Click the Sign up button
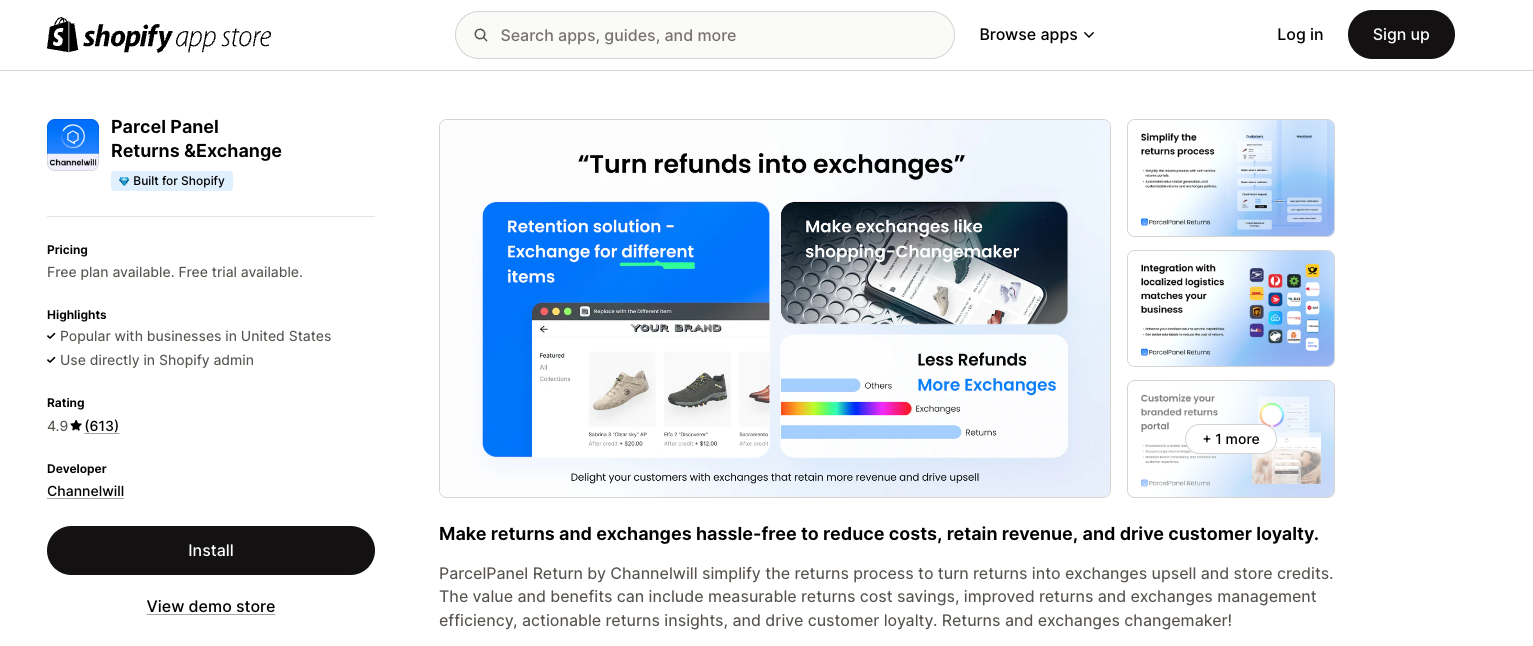Screen dimensions: 1533x646 [1401, 35]
